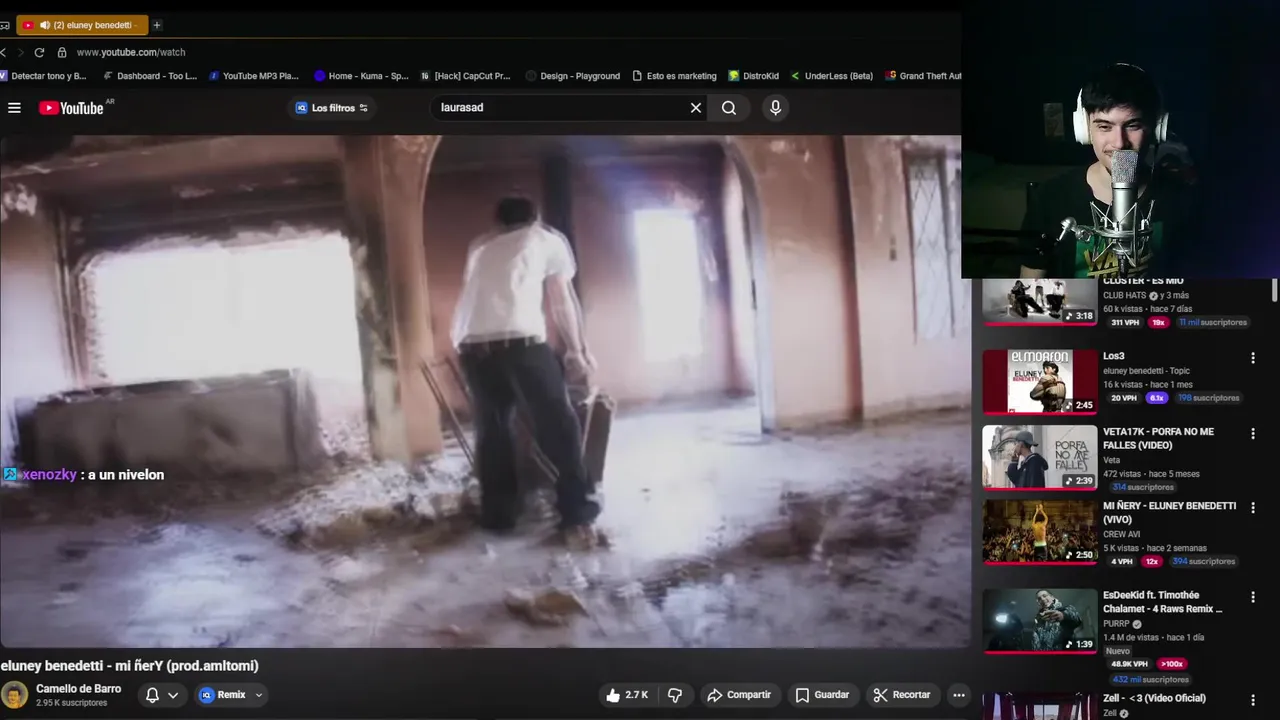Open more options for EsDeeKid video

point(1252,597)
